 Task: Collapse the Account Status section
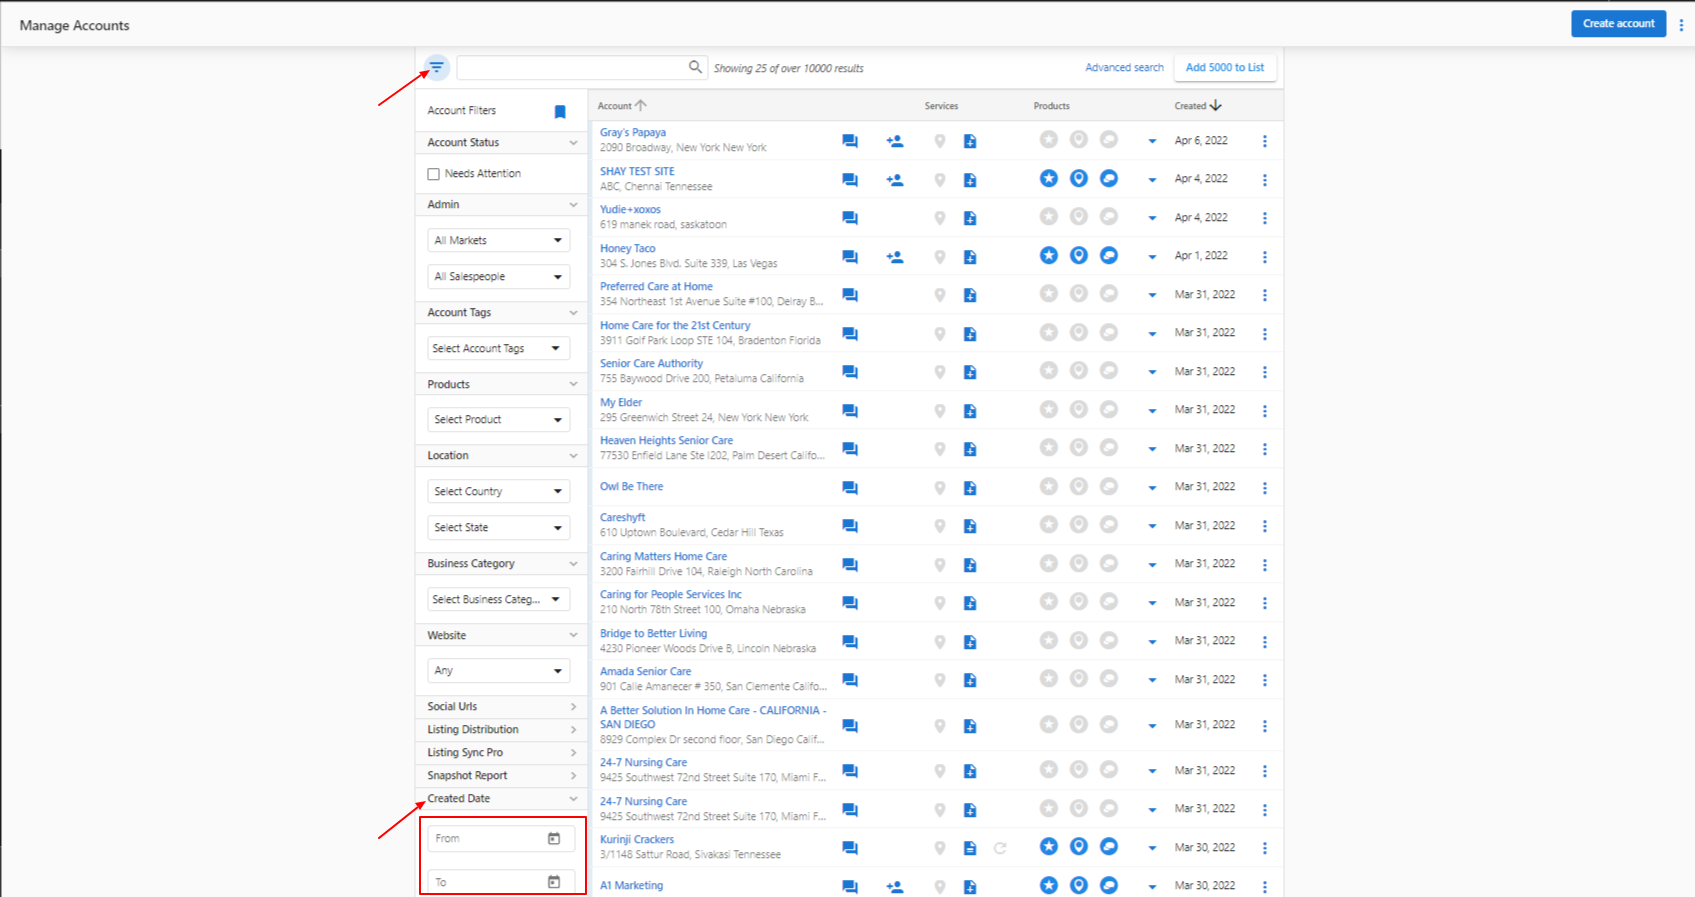coord(502,142)
